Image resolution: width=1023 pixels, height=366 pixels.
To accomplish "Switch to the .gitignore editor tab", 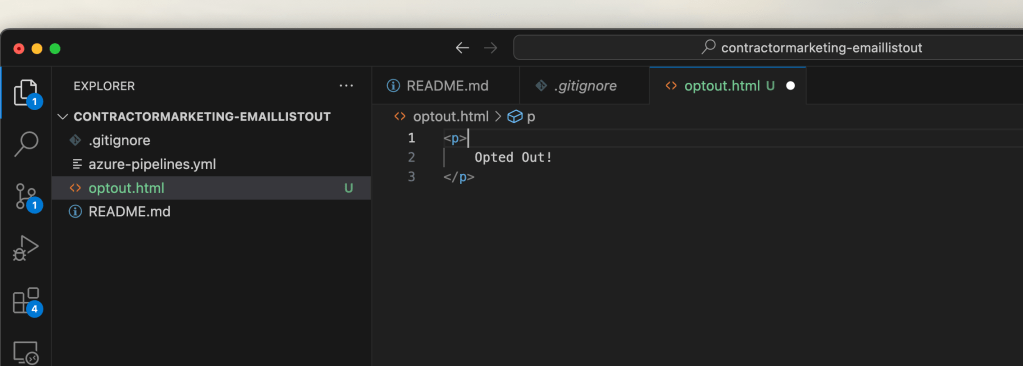I will click(x=585, y=85).
